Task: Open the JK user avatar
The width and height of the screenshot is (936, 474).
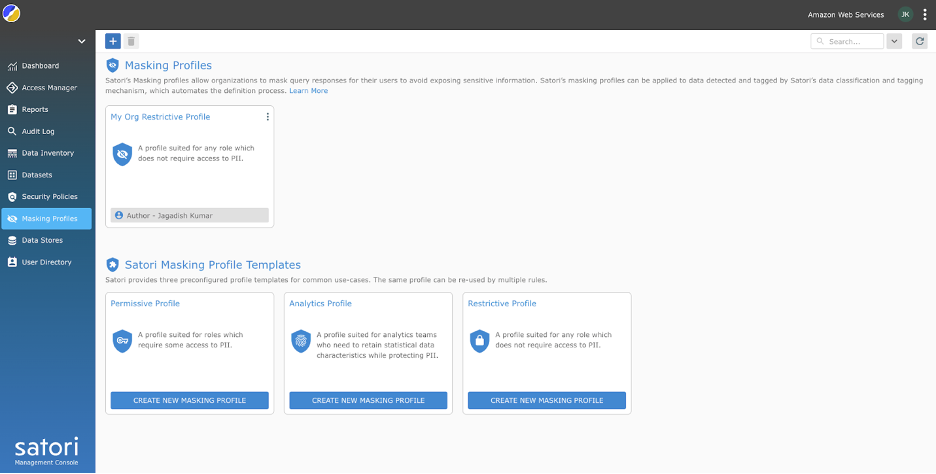Action: (906, 14)
